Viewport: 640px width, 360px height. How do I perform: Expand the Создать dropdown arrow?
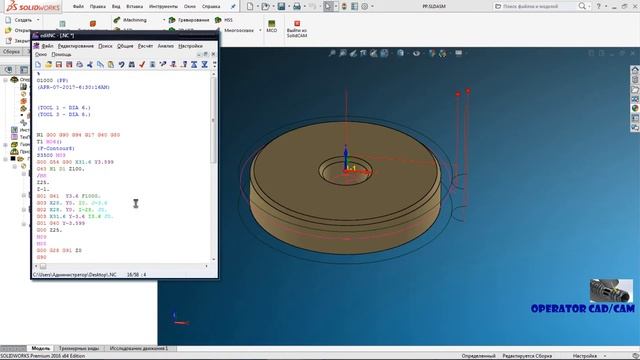[x=38, y=20]
